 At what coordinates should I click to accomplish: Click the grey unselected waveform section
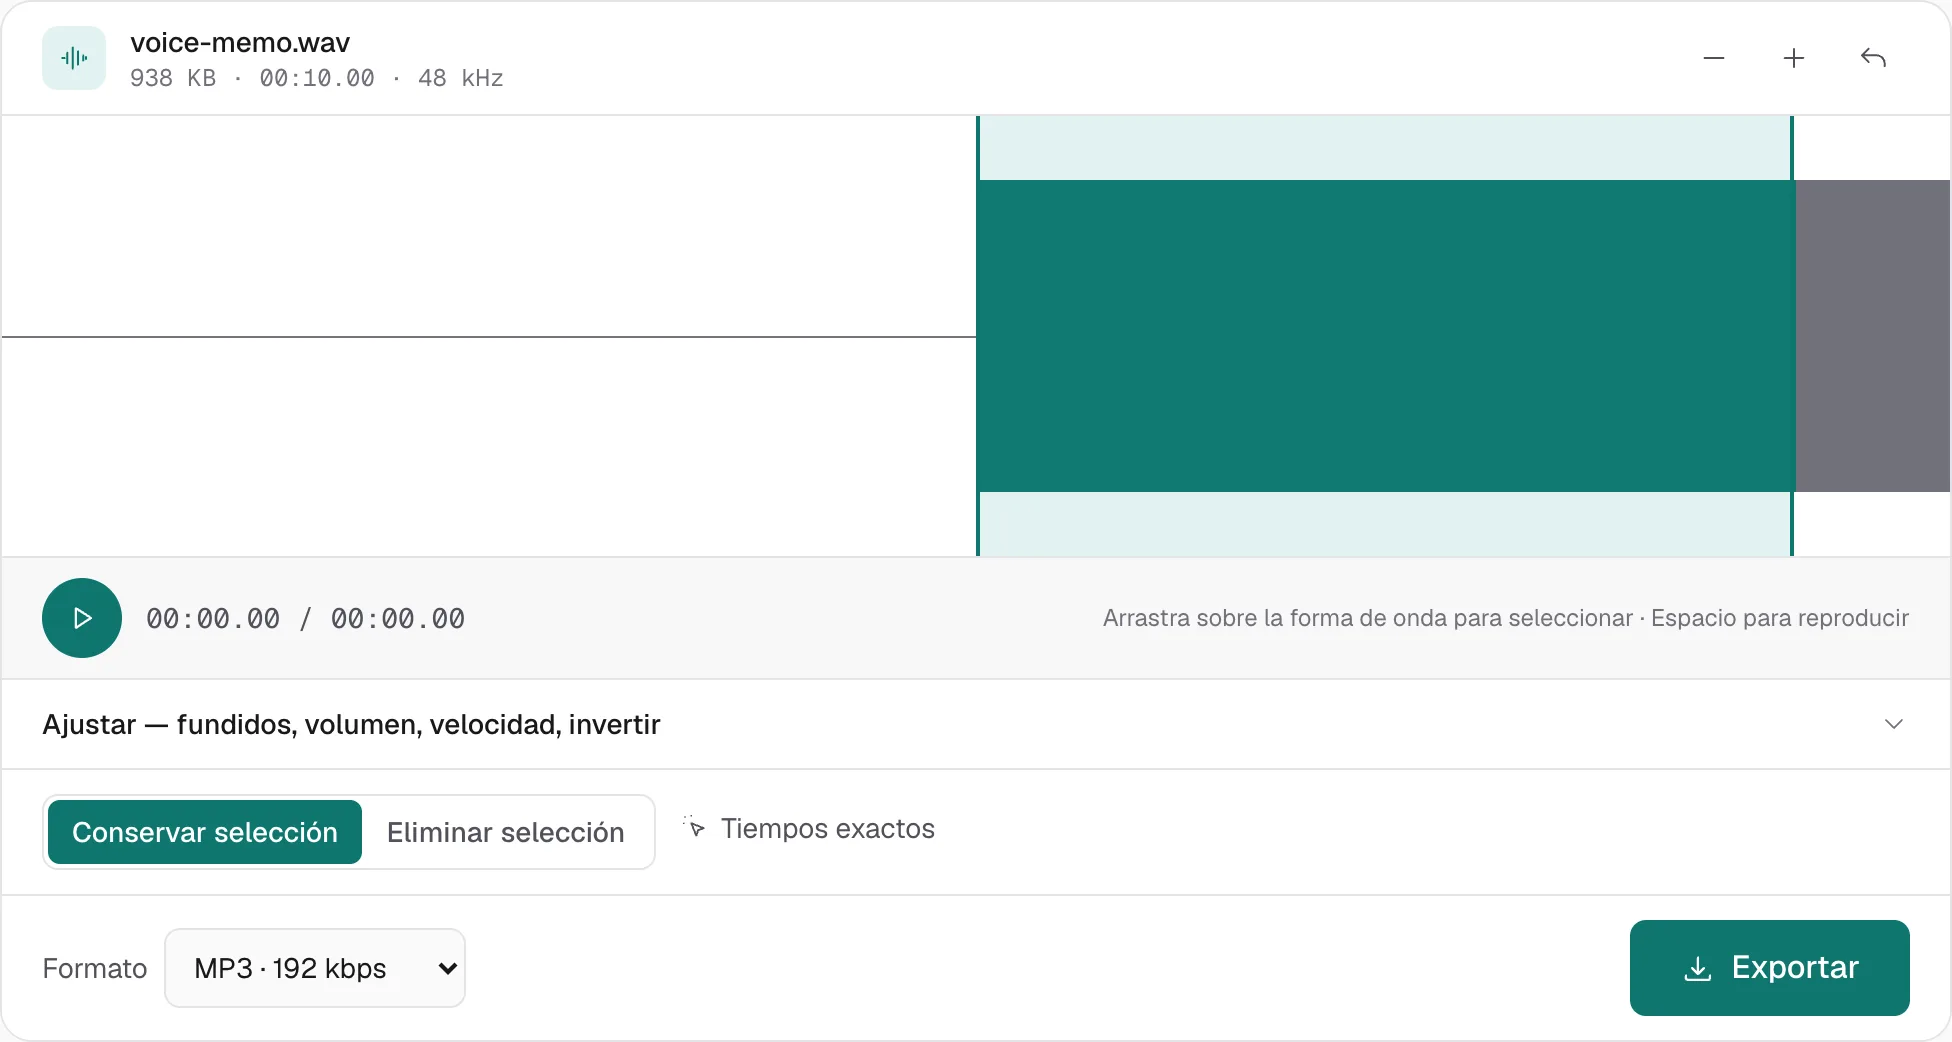[1873, 336]
